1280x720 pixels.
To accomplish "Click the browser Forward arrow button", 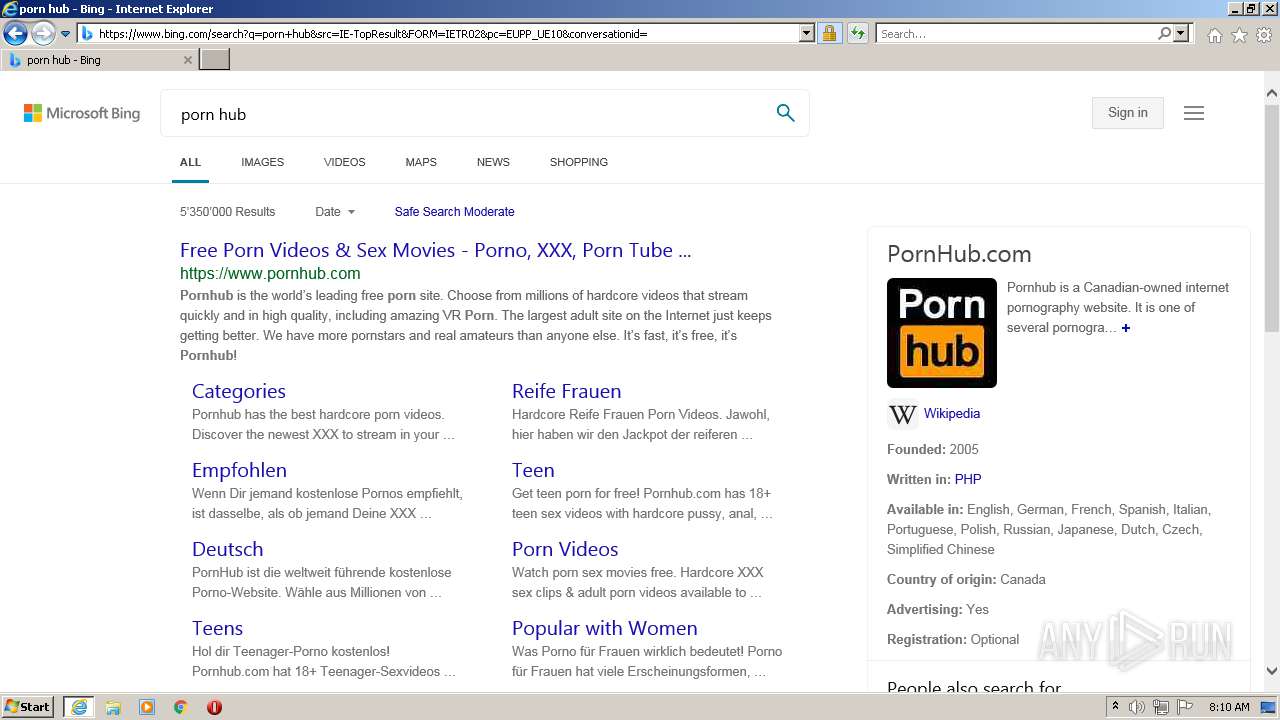I will [43, 34].
